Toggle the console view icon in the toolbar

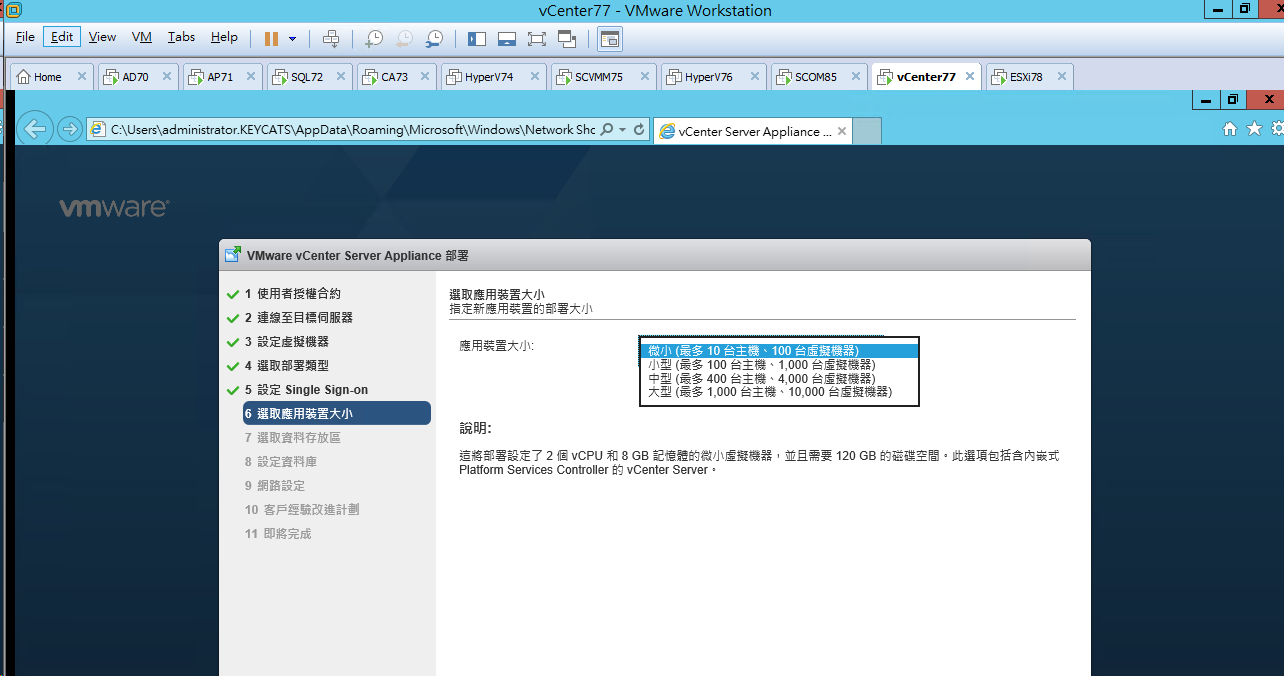(x=610, y=39)
